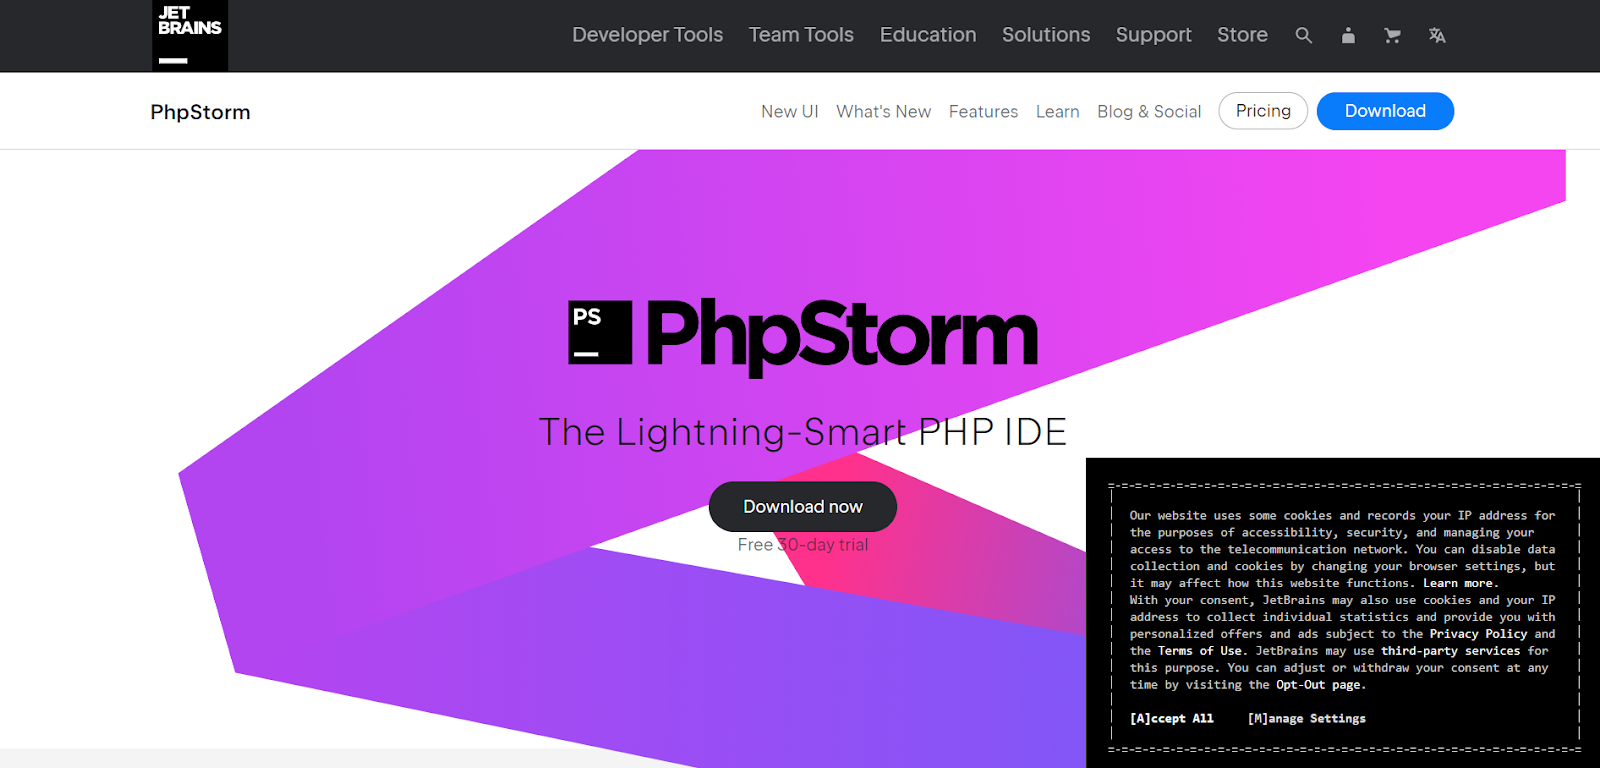The height and width of the screenshot is (768, 1600).
Task: Open [M]anage Settings in cookie notice
Action: (1307, 719)
